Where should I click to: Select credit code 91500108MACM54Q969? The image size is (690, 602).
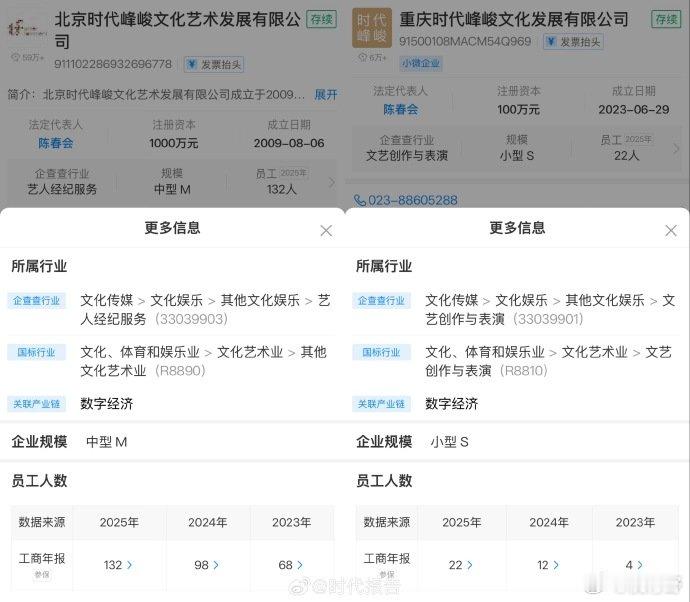465,42
